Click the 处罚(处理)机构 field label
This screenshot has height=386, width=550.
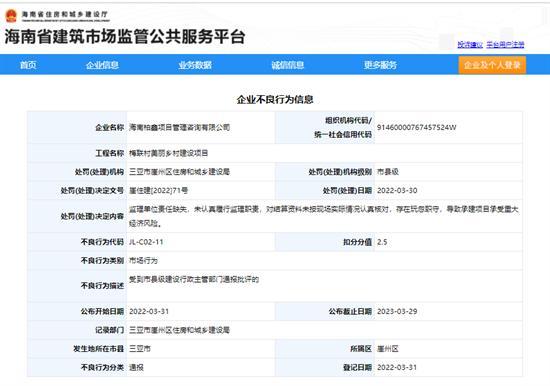[x=99, y=172]
